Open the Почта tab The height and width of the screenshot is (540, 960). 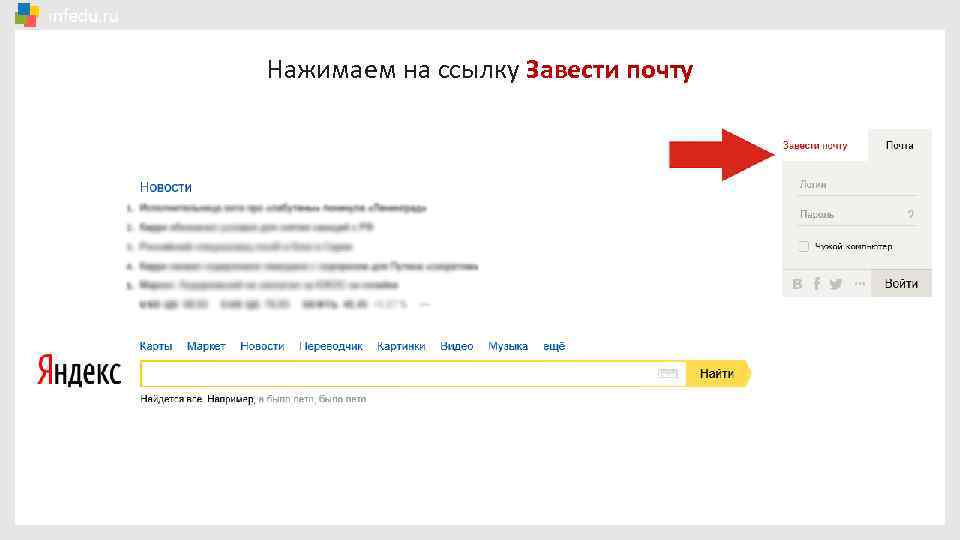coord(899,146)
